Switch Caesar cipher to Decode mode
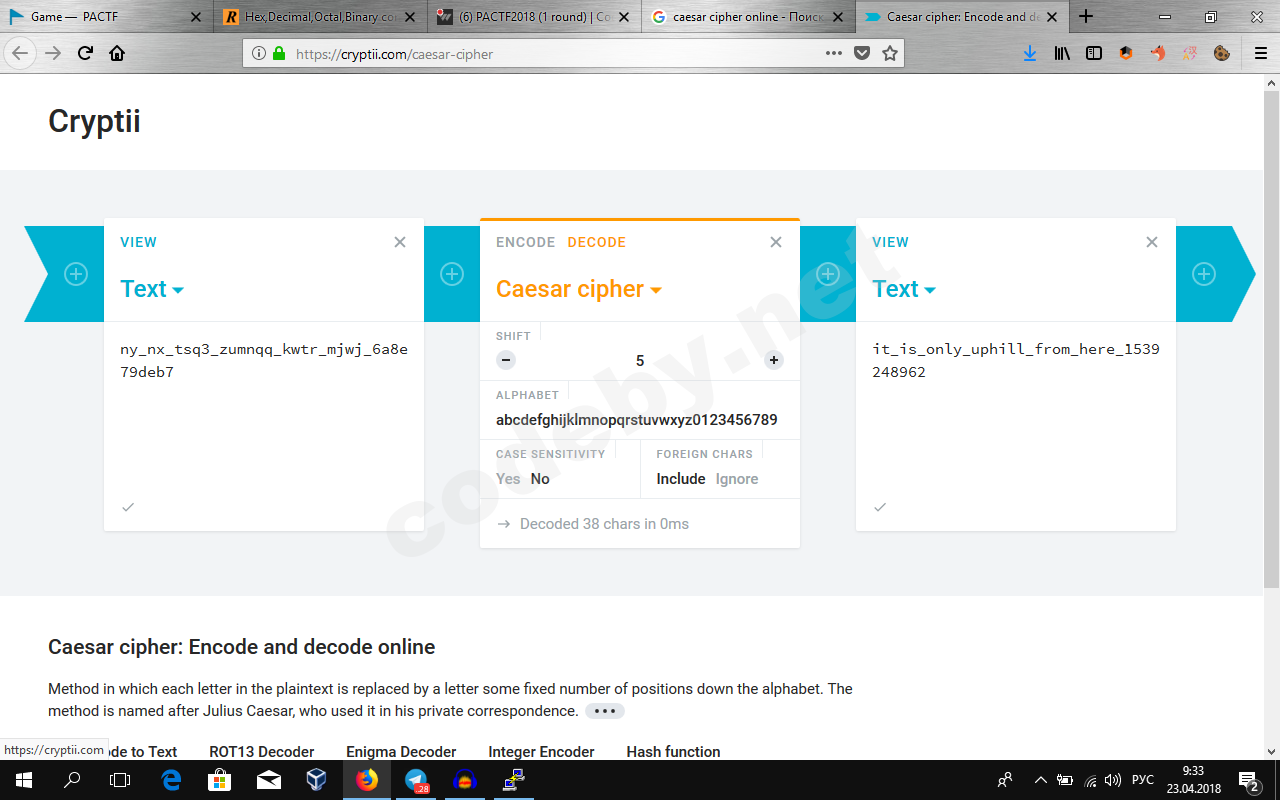Image resolution: width=1280 pixels, height=800 pixels. pyautogui.click(x=597, y=242)
